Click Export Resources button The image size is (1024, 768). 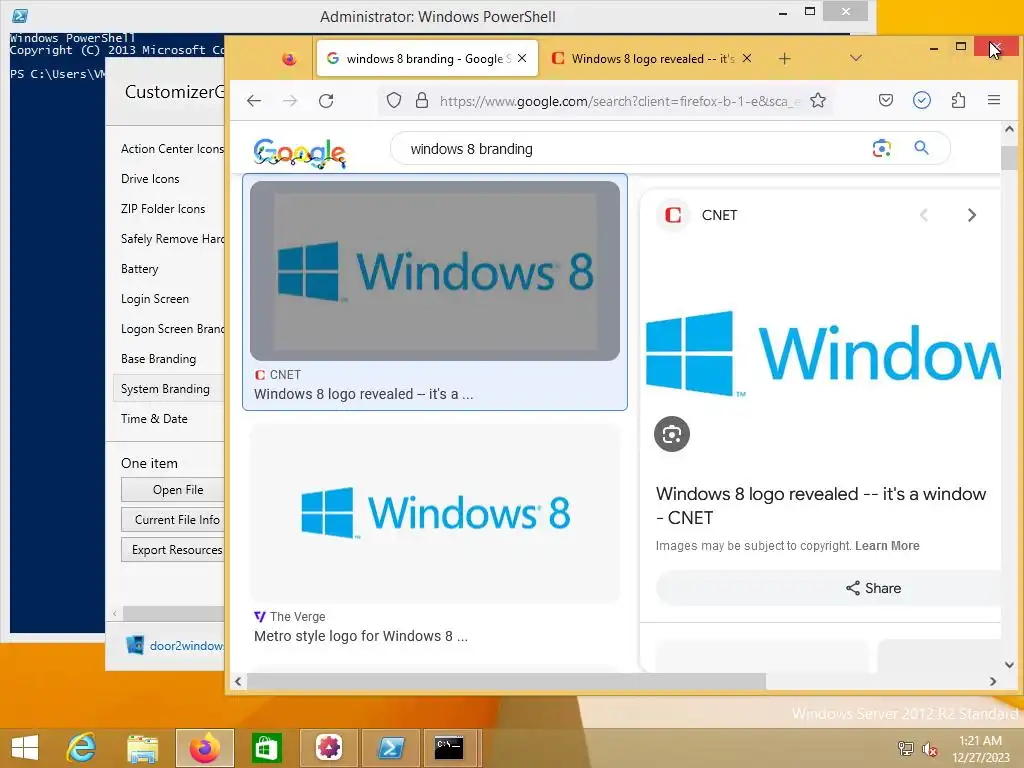pyautogui.click(x=173, y=550)
